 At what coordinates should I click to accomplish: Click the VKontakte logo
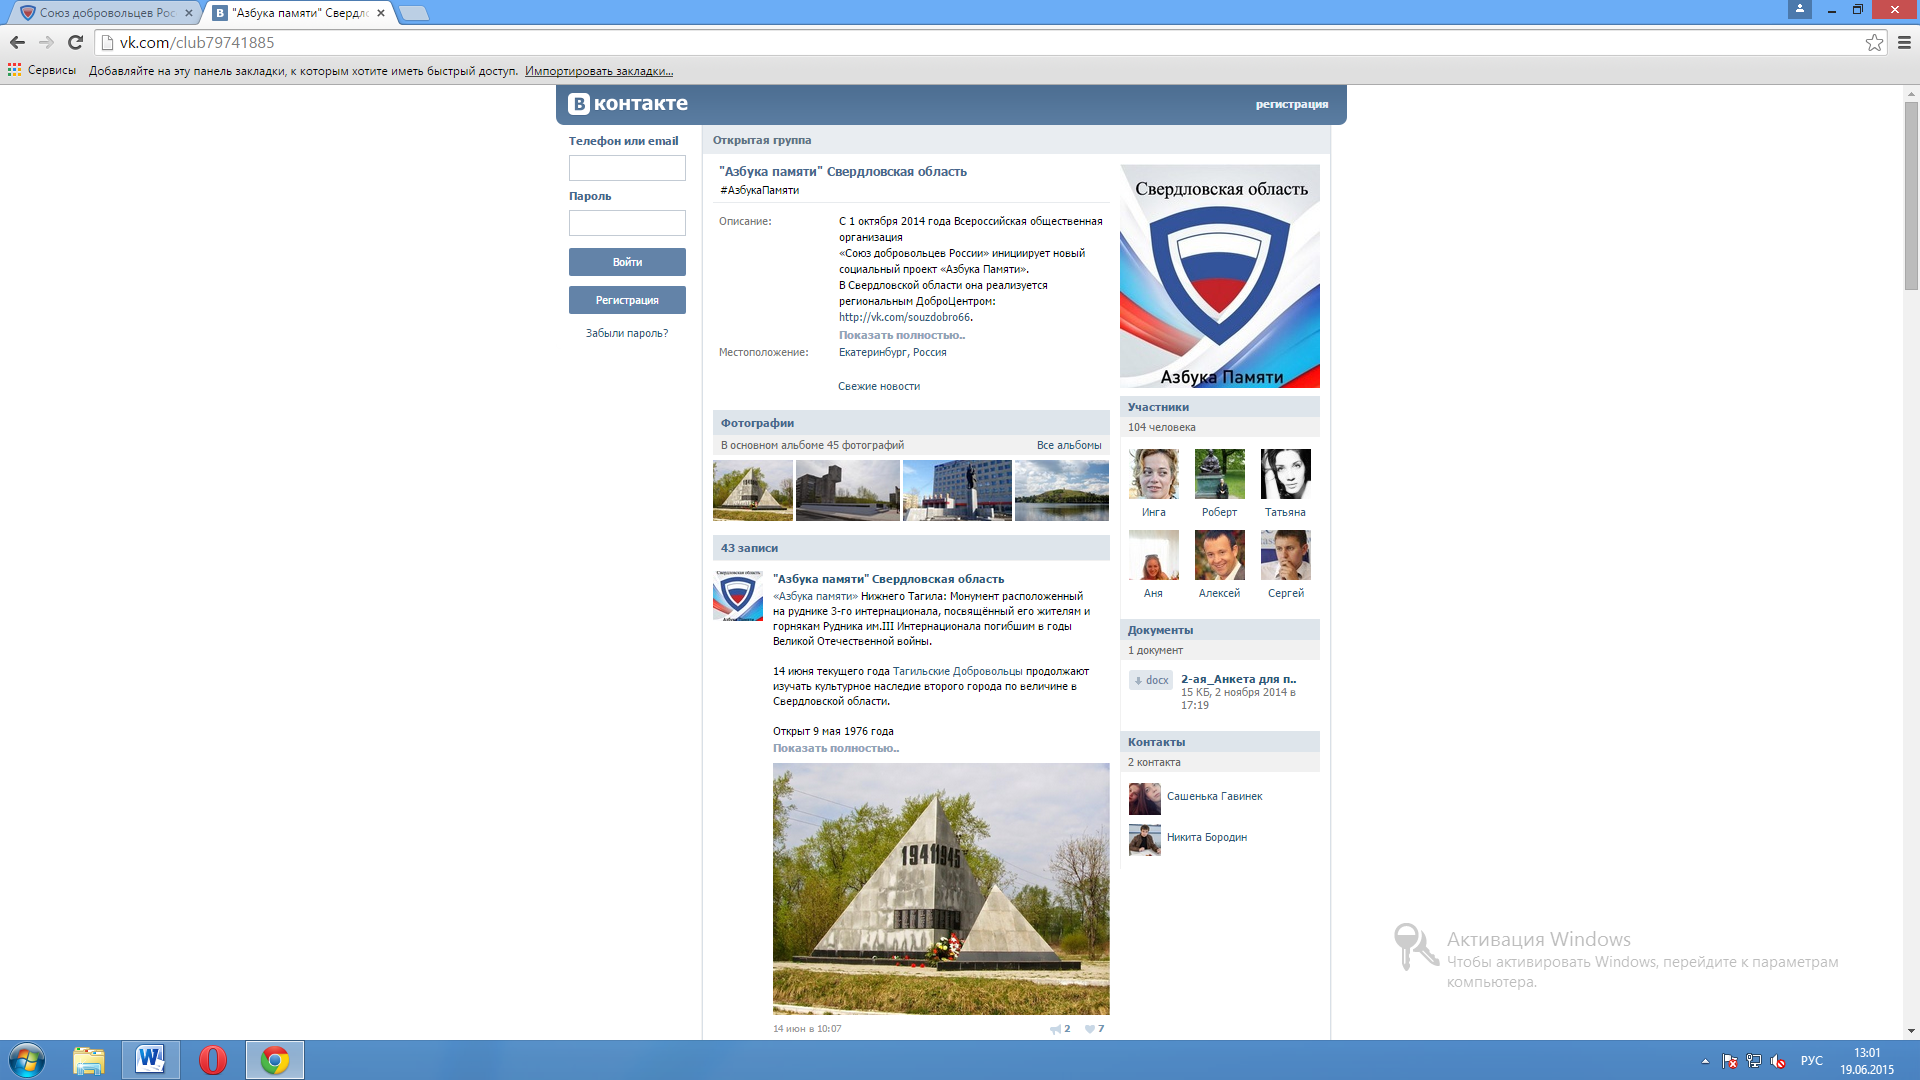(628, 103)
